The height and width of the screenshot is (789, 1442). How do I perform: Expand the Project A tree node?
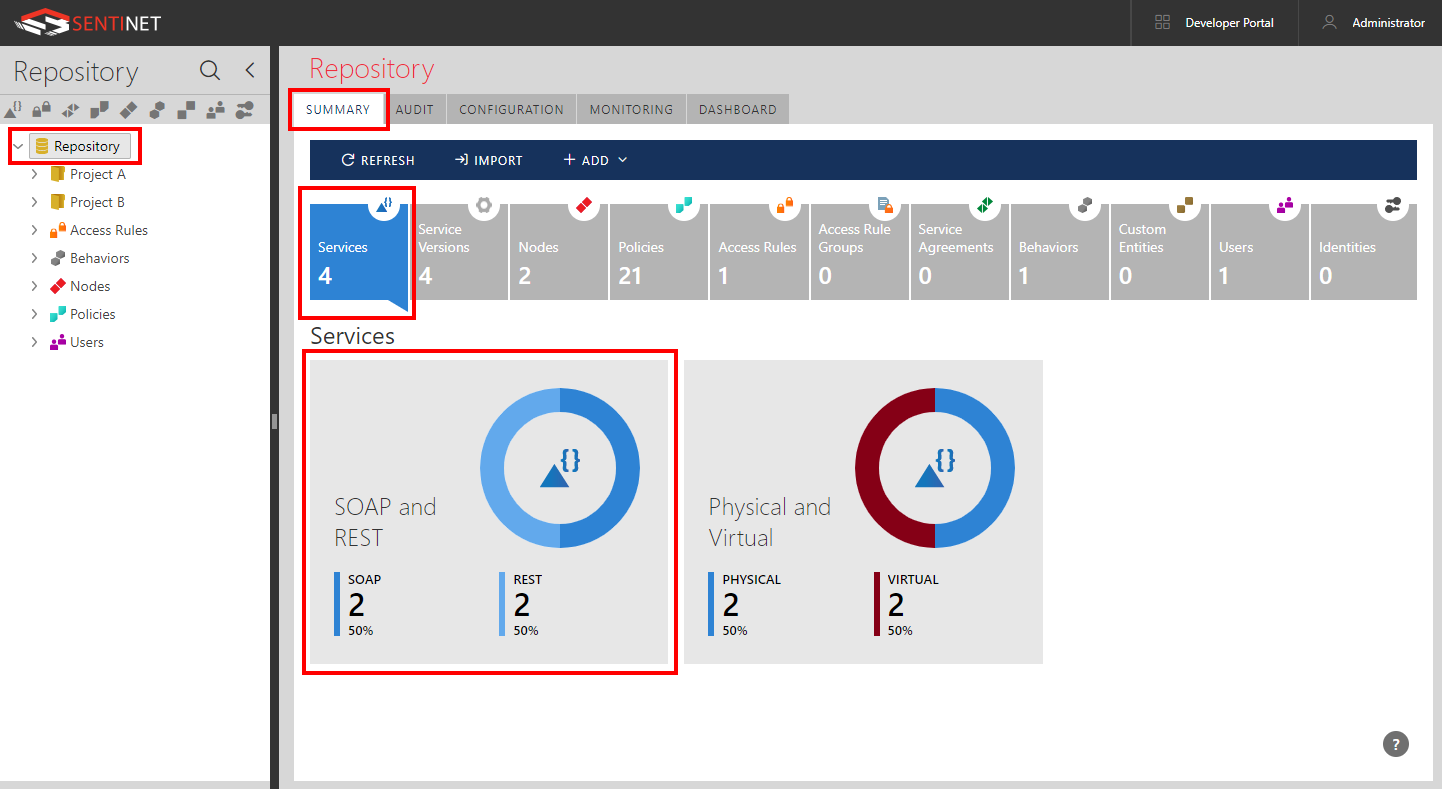pos(34,174)
